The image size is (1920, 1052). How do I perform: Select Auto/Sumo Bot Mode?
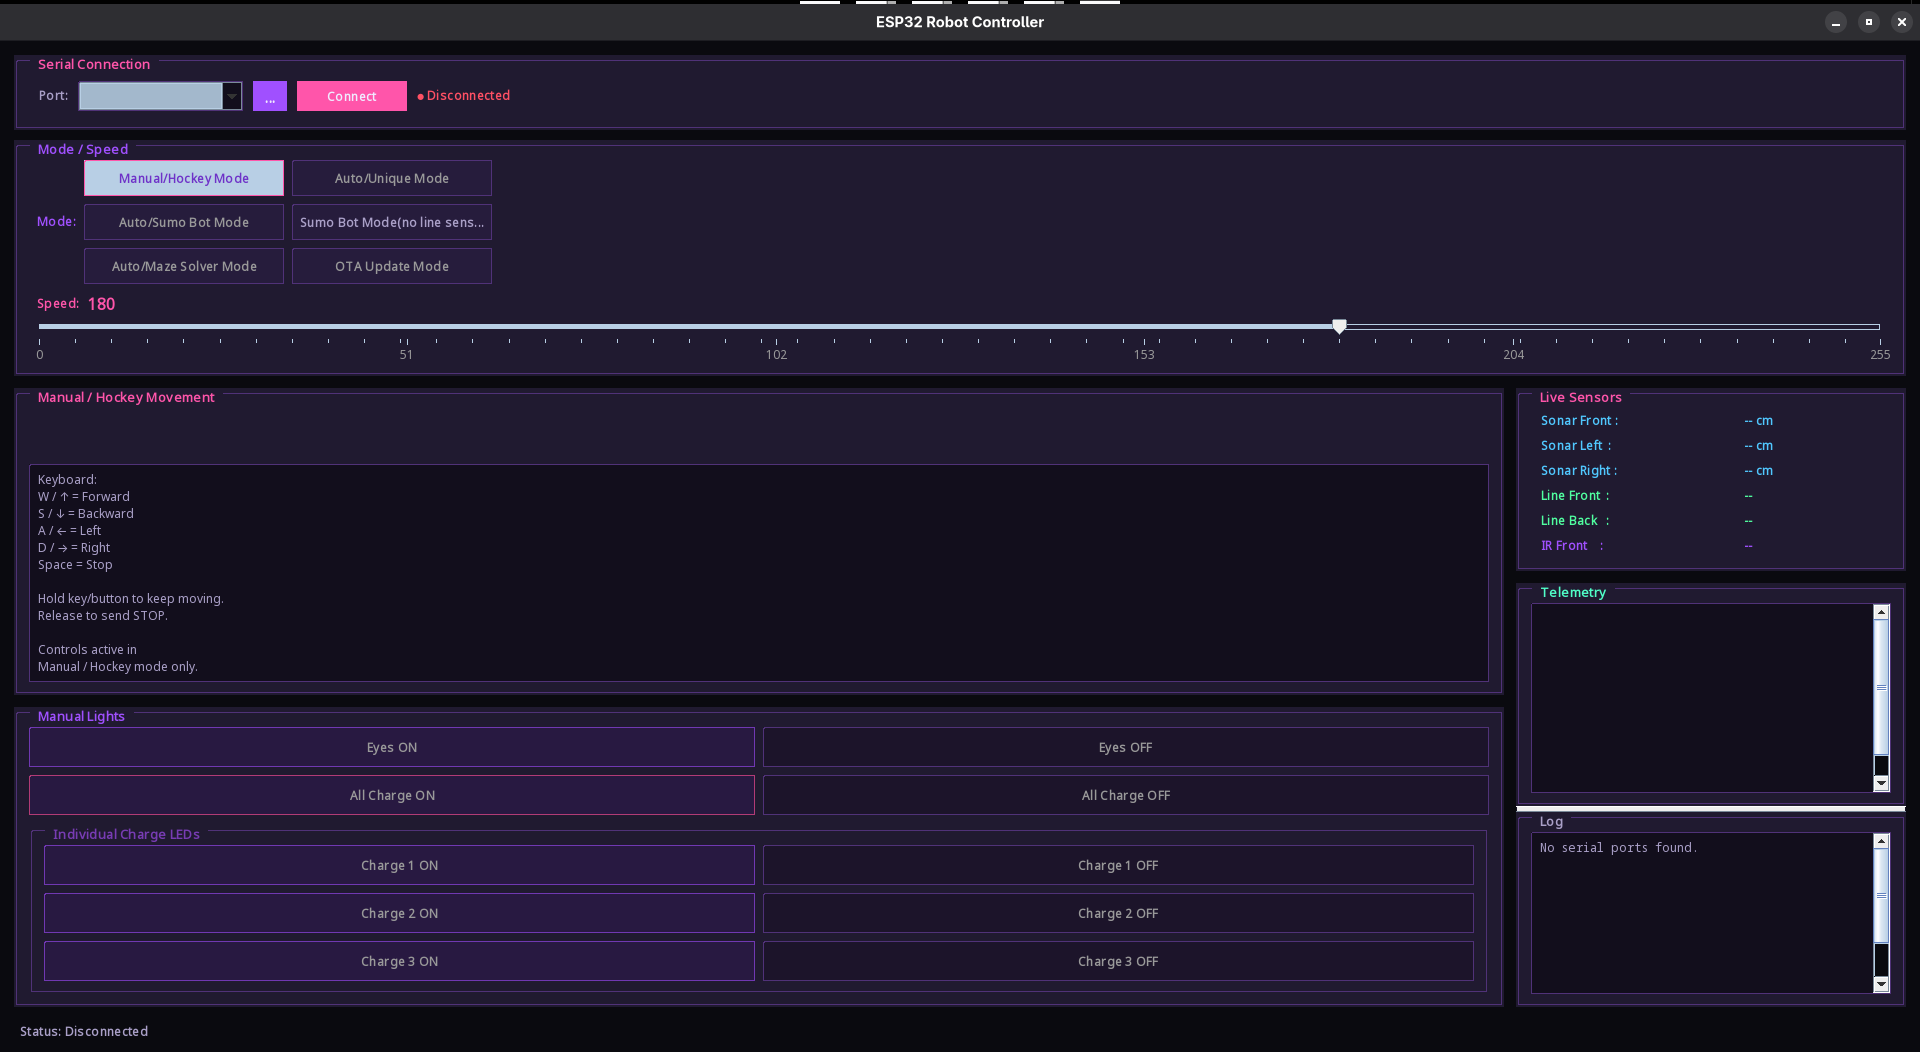184,222
